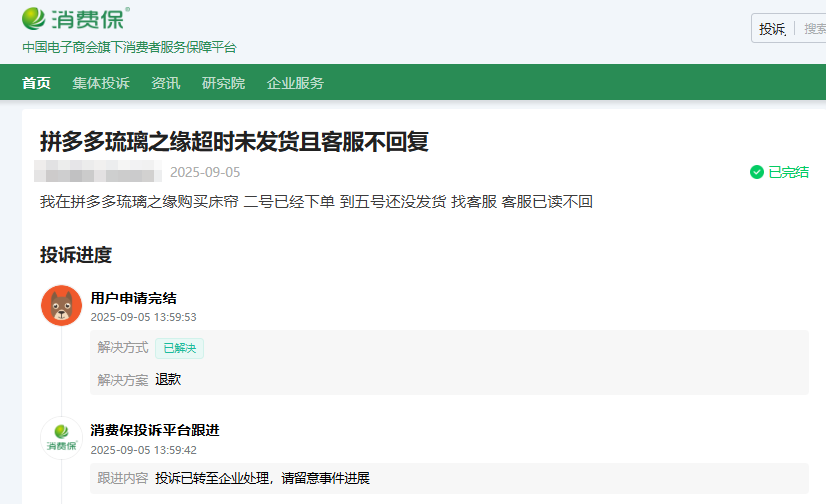Viewport: 826px width, 504px height.
Task: Navigate to 研究院 in the nav bar
Action: 223,83
